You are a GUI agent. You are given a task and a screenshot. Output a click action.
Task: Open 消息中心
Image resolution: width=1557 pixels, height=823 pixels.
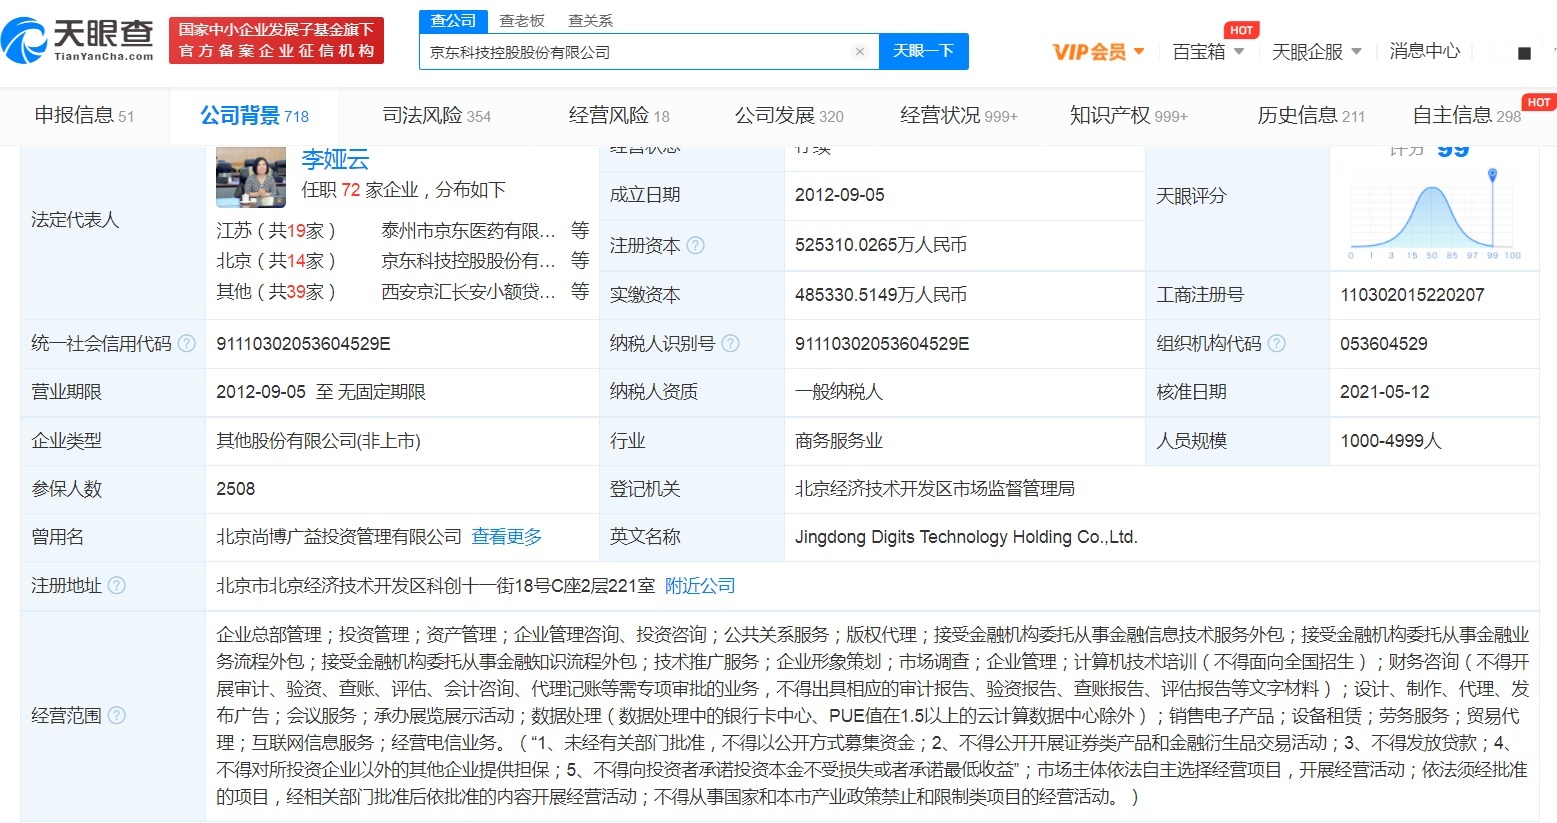pos(1424,51)
